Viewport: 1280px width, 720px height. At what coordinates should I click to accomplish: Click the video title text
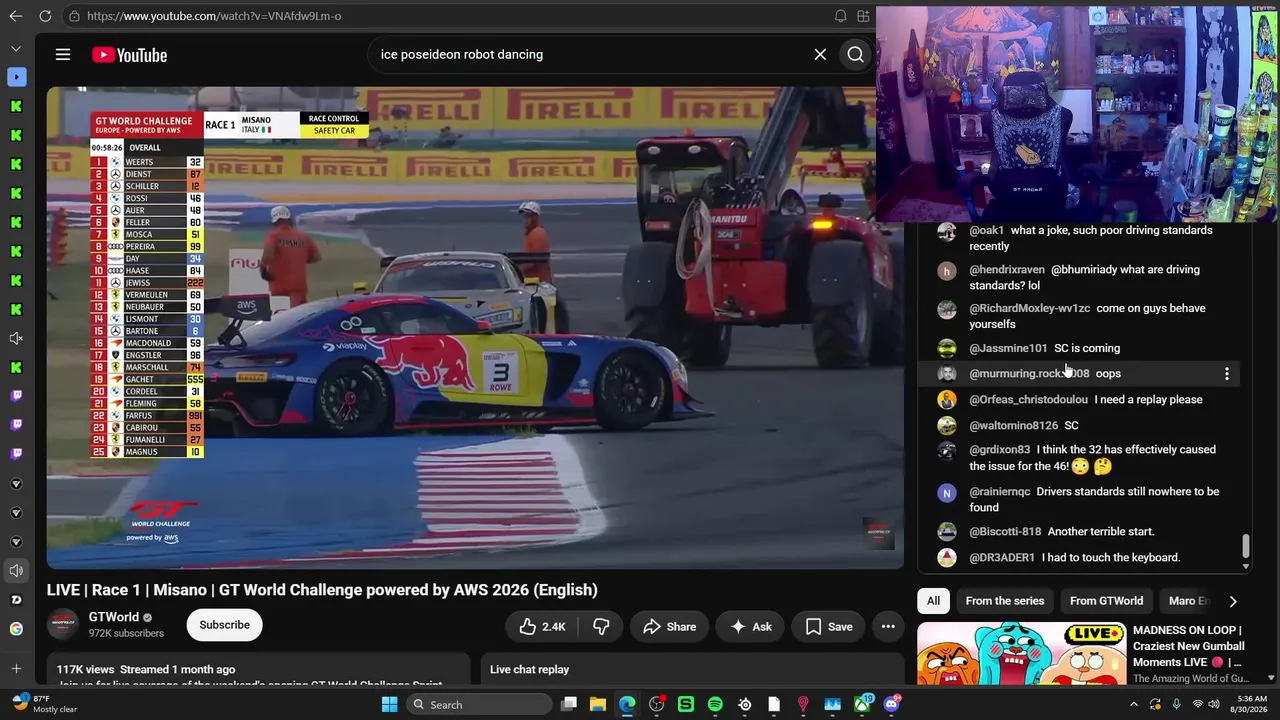(x=322, y=590)
